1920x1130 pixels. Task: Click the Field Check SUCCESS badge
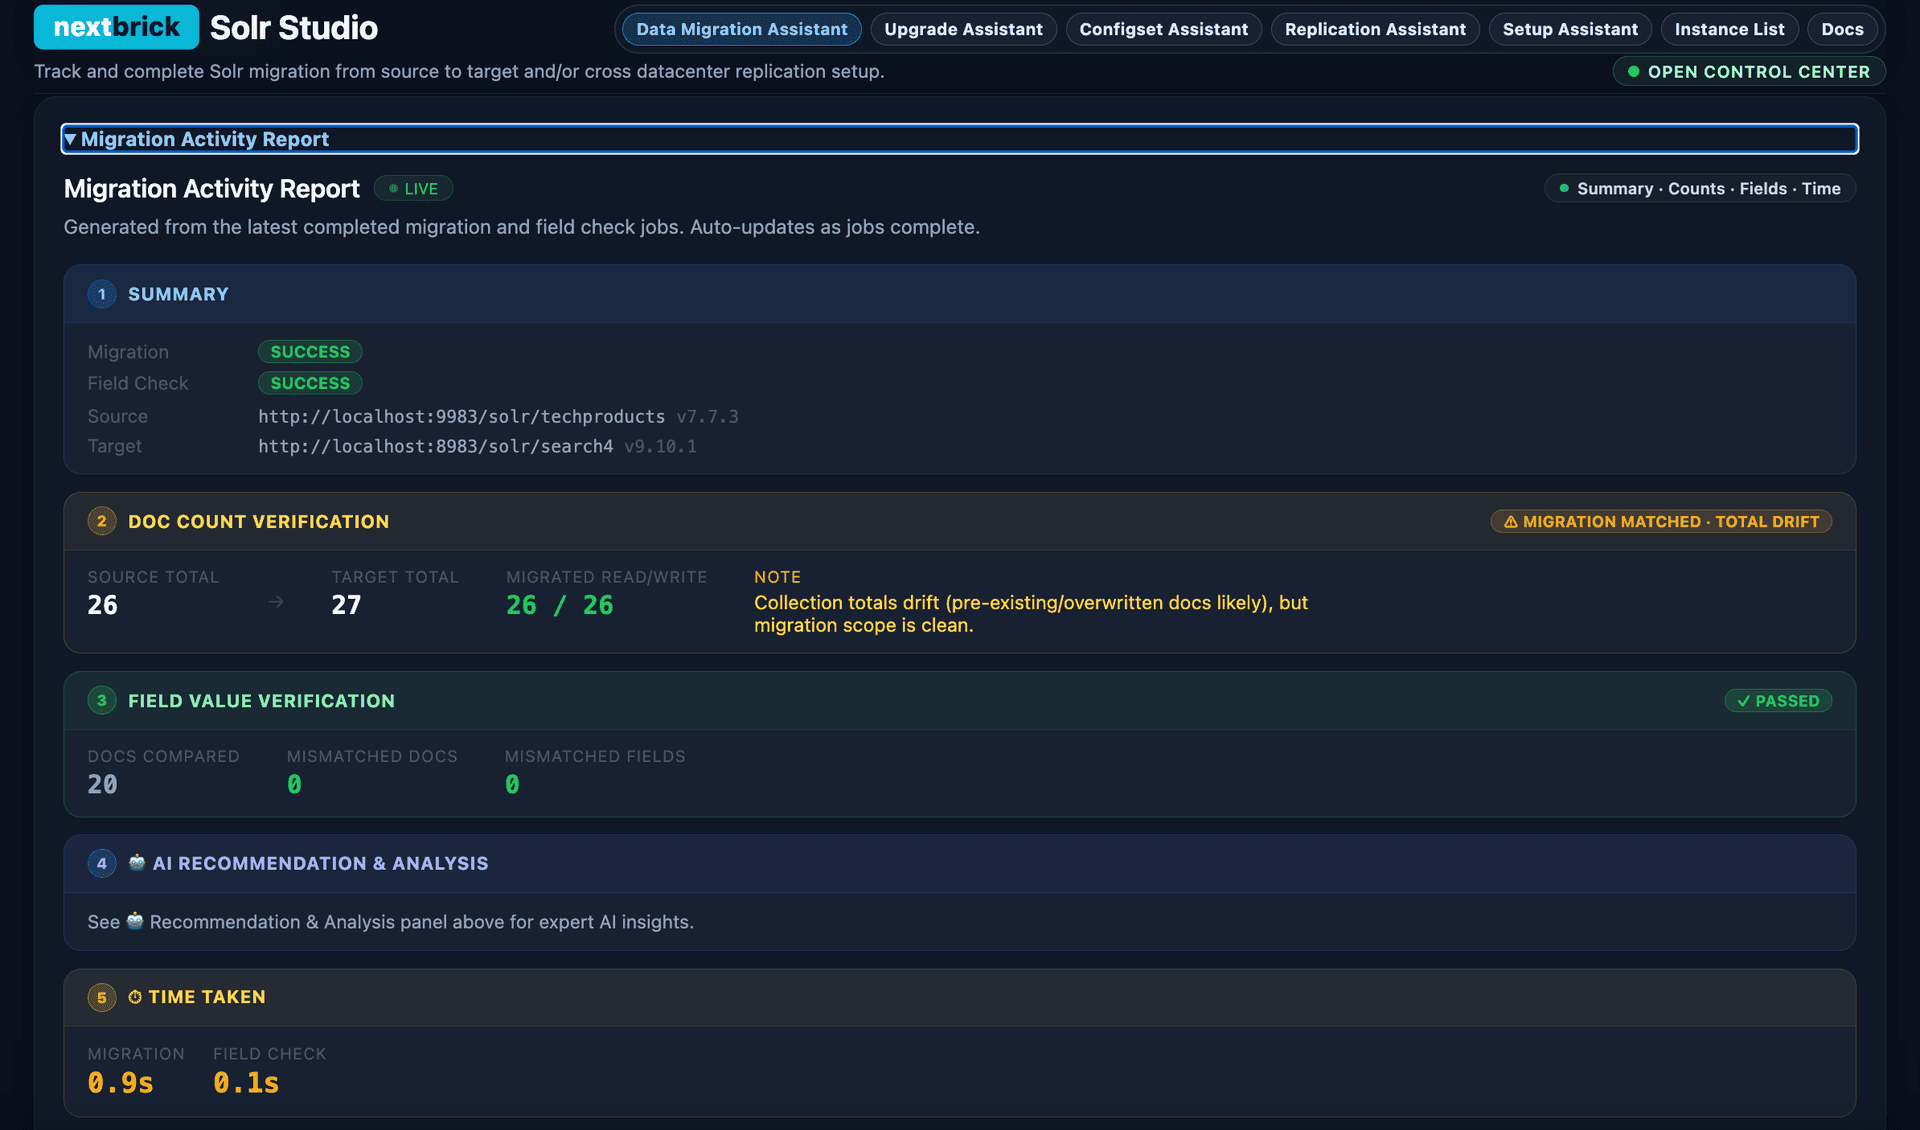coord(310,383)
